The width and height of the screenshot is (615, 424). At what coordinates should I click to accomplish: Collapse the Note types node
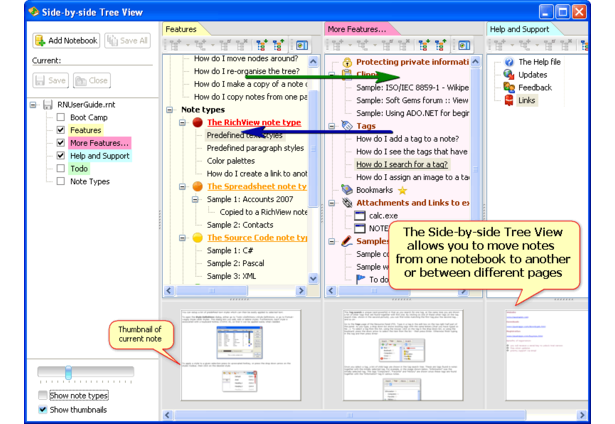[169, 109]
